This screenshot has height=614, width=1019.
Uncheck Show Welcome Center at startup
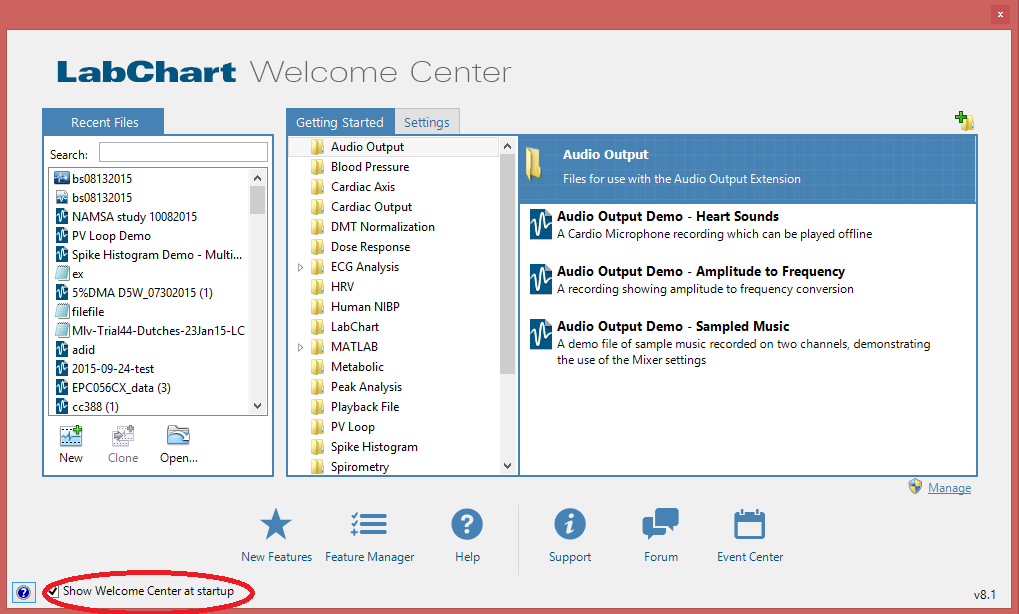click(52, 592)
